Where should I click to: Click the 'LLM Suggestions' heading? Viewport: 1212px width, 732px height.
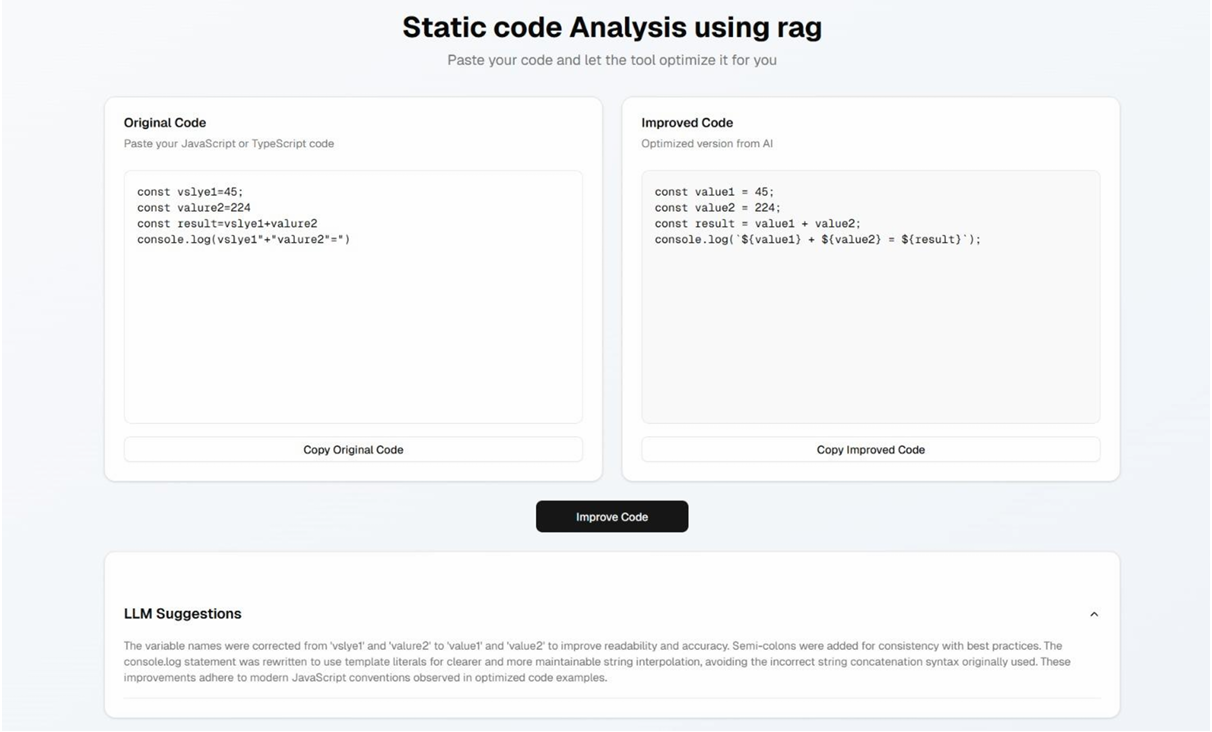click(x=183, y=614)
